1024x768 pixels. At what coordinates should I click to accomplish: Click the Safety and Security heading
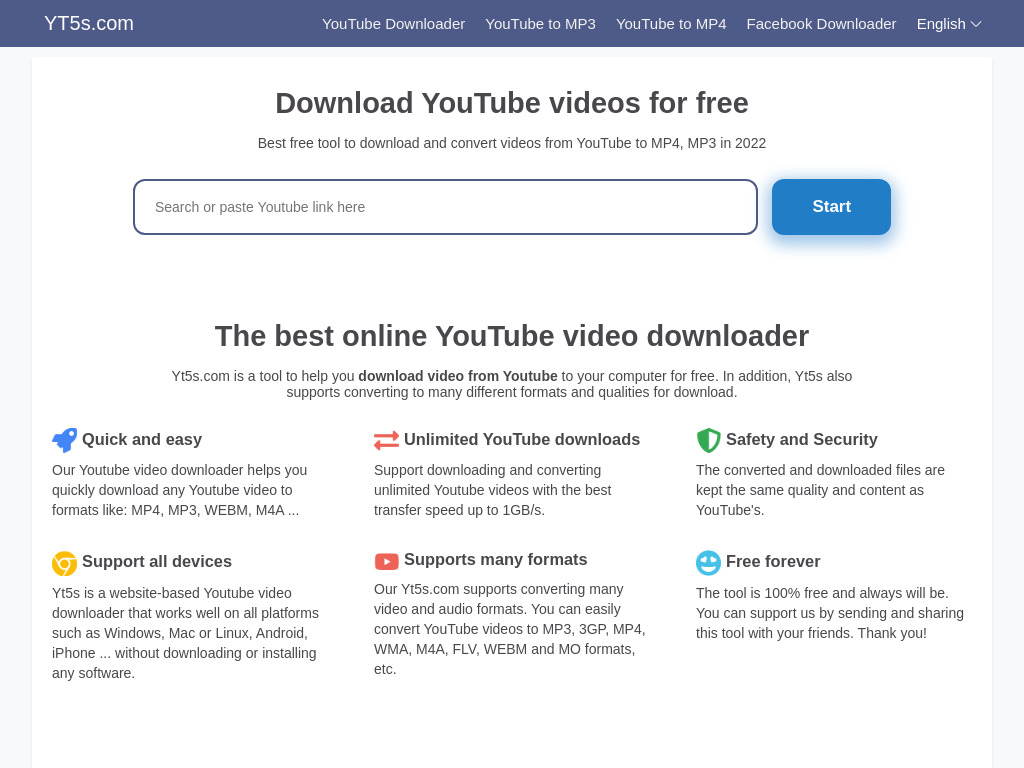pos(801,440)
